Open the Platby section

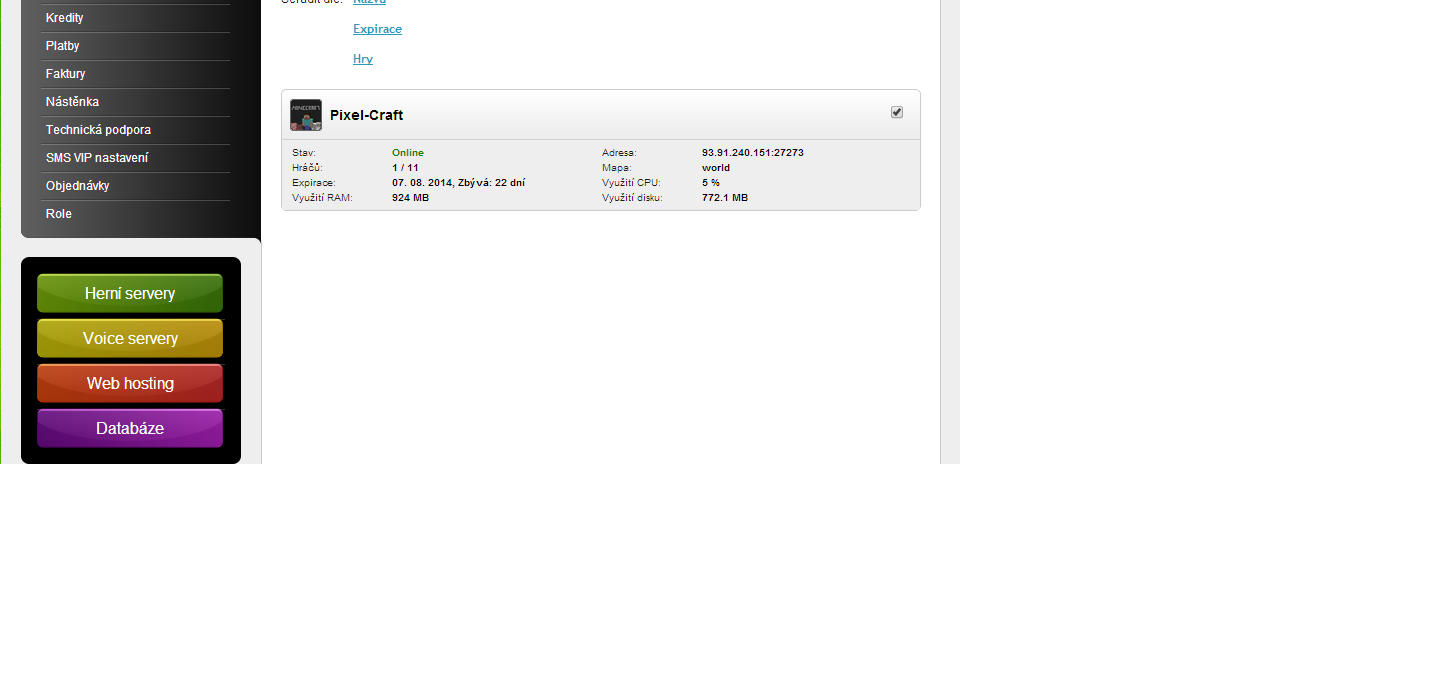pyautogui.click(x=62, y=45)
